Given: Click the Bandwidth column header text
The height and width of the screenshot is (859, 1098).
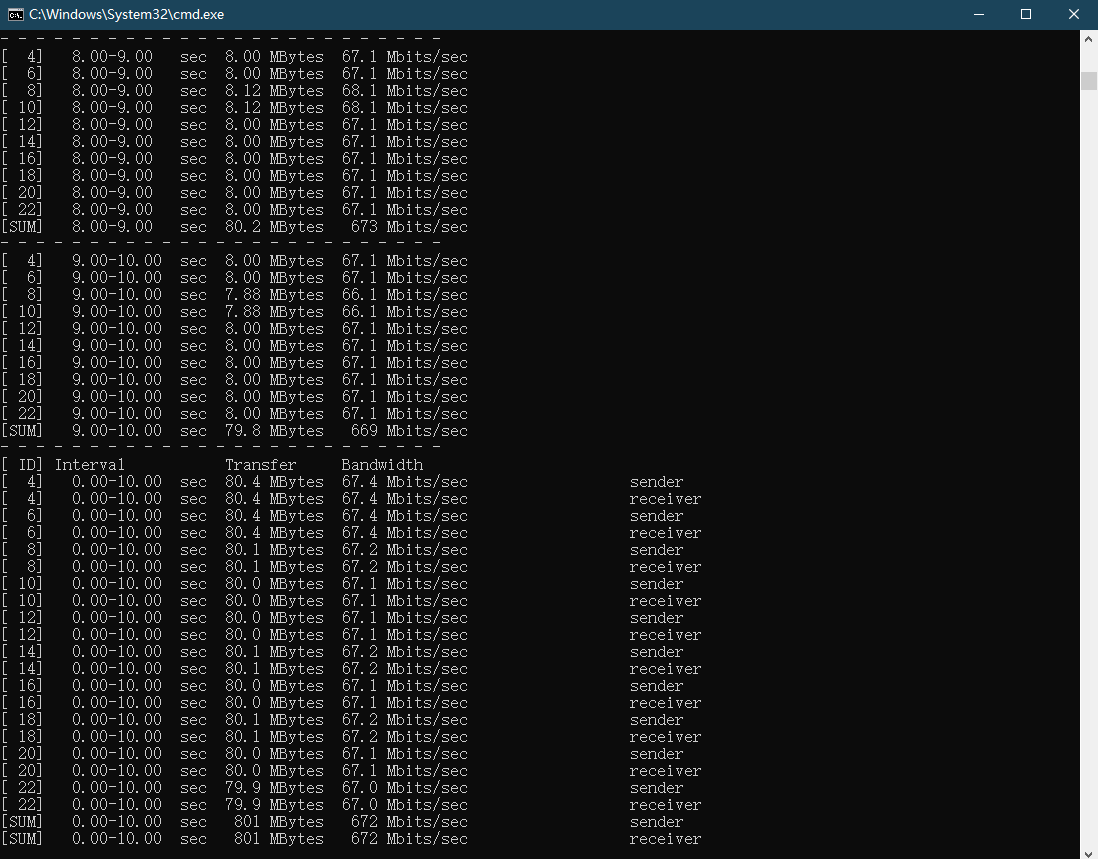Looking at the screenshot, I should click(x=382, y=465).
